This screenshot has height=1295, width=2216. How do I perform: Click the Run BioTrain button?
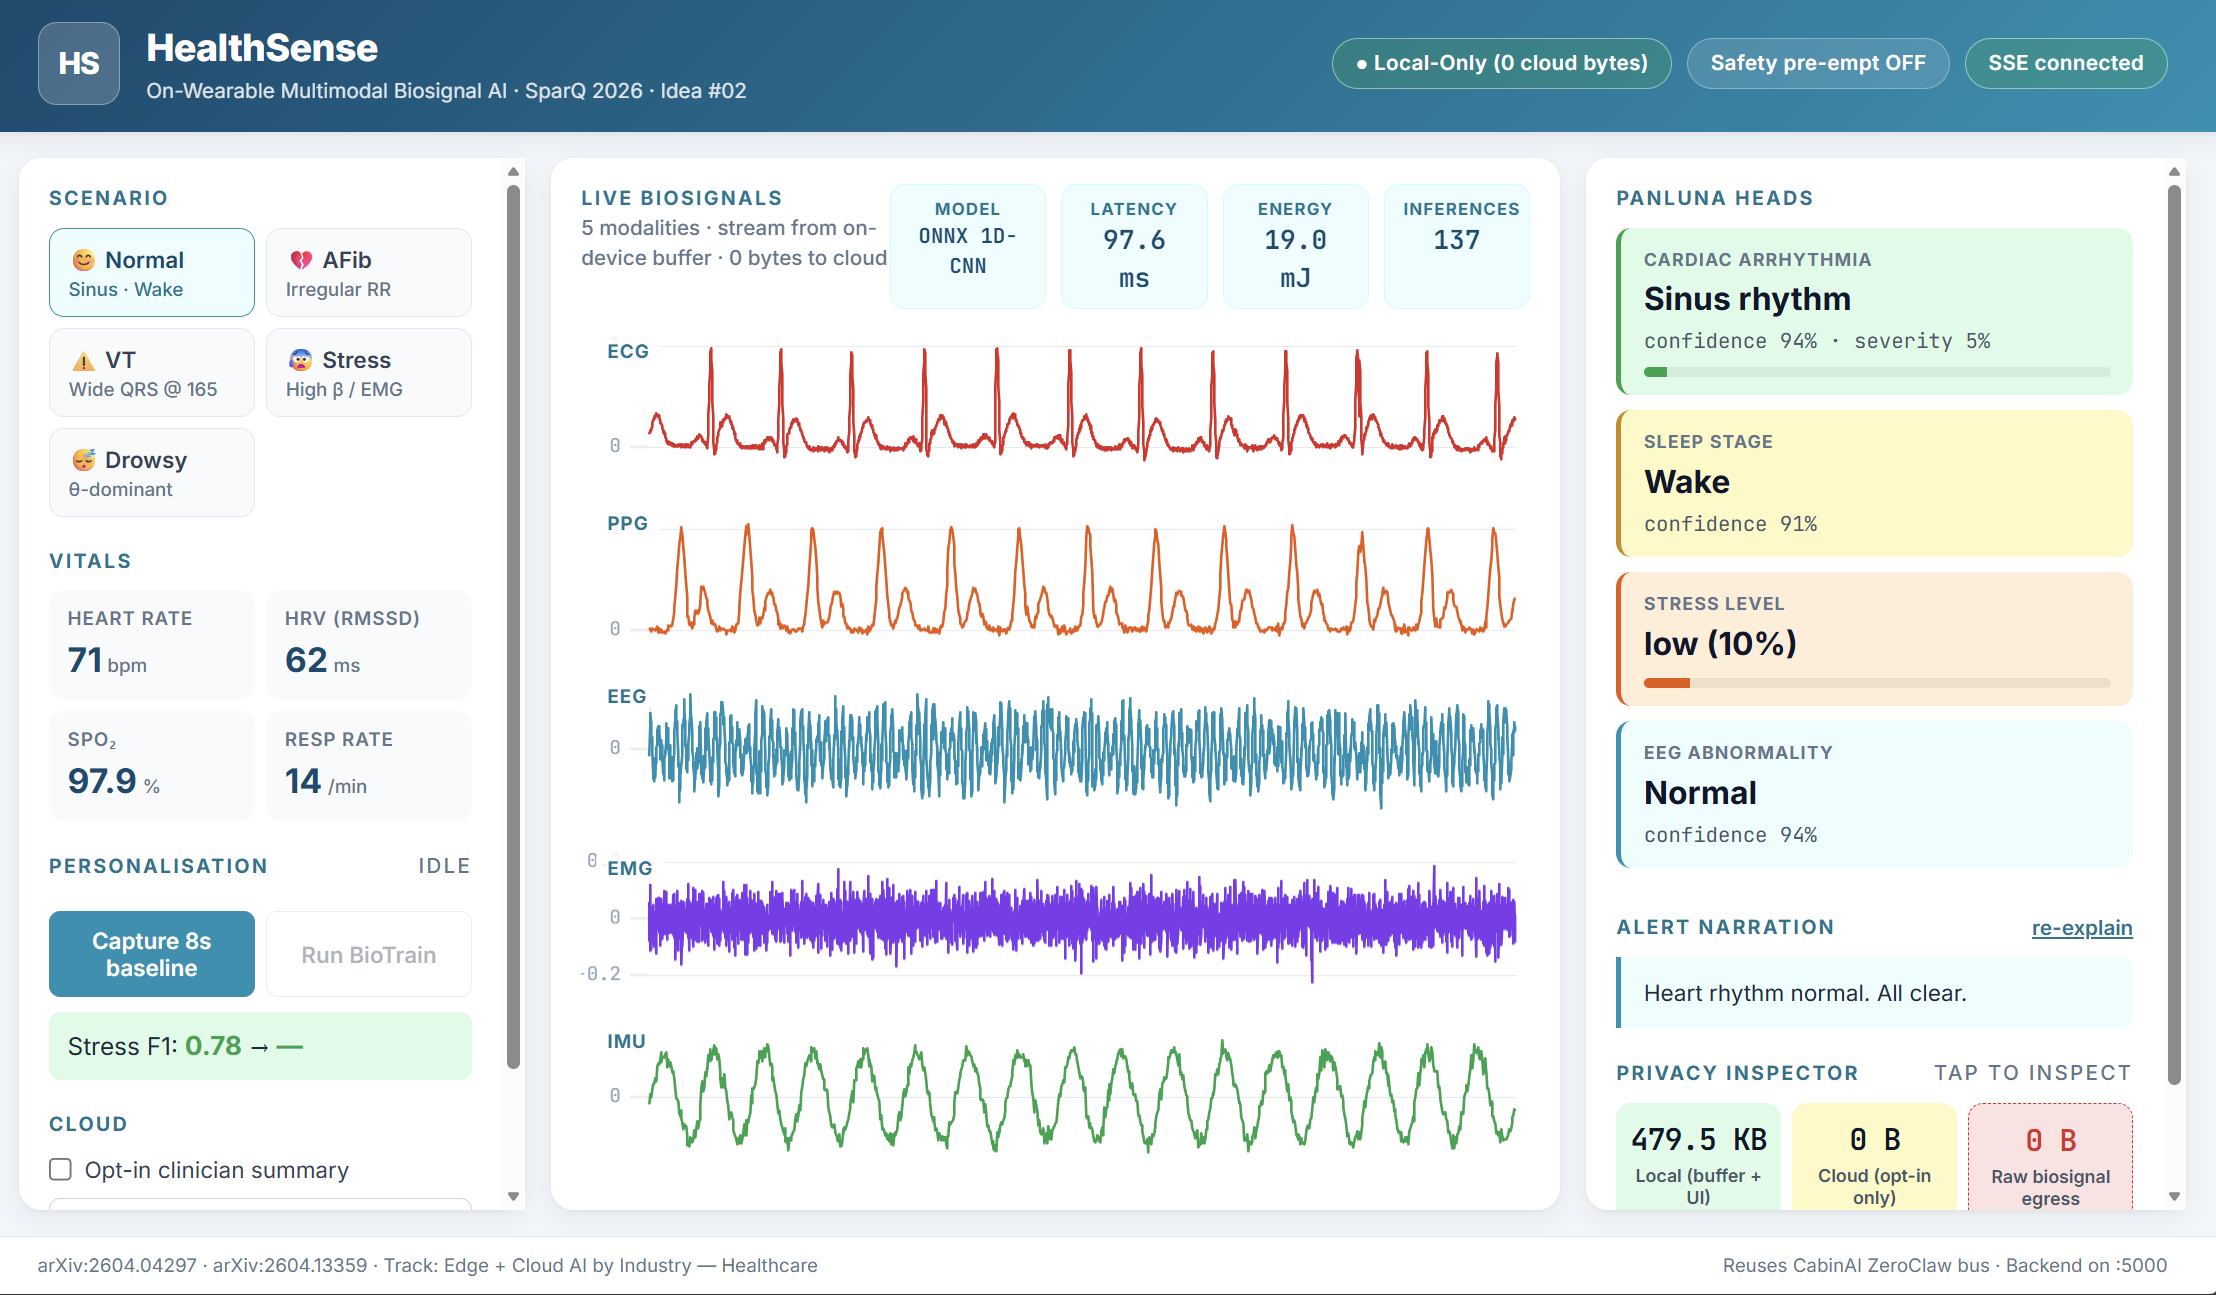click(369, 954)
